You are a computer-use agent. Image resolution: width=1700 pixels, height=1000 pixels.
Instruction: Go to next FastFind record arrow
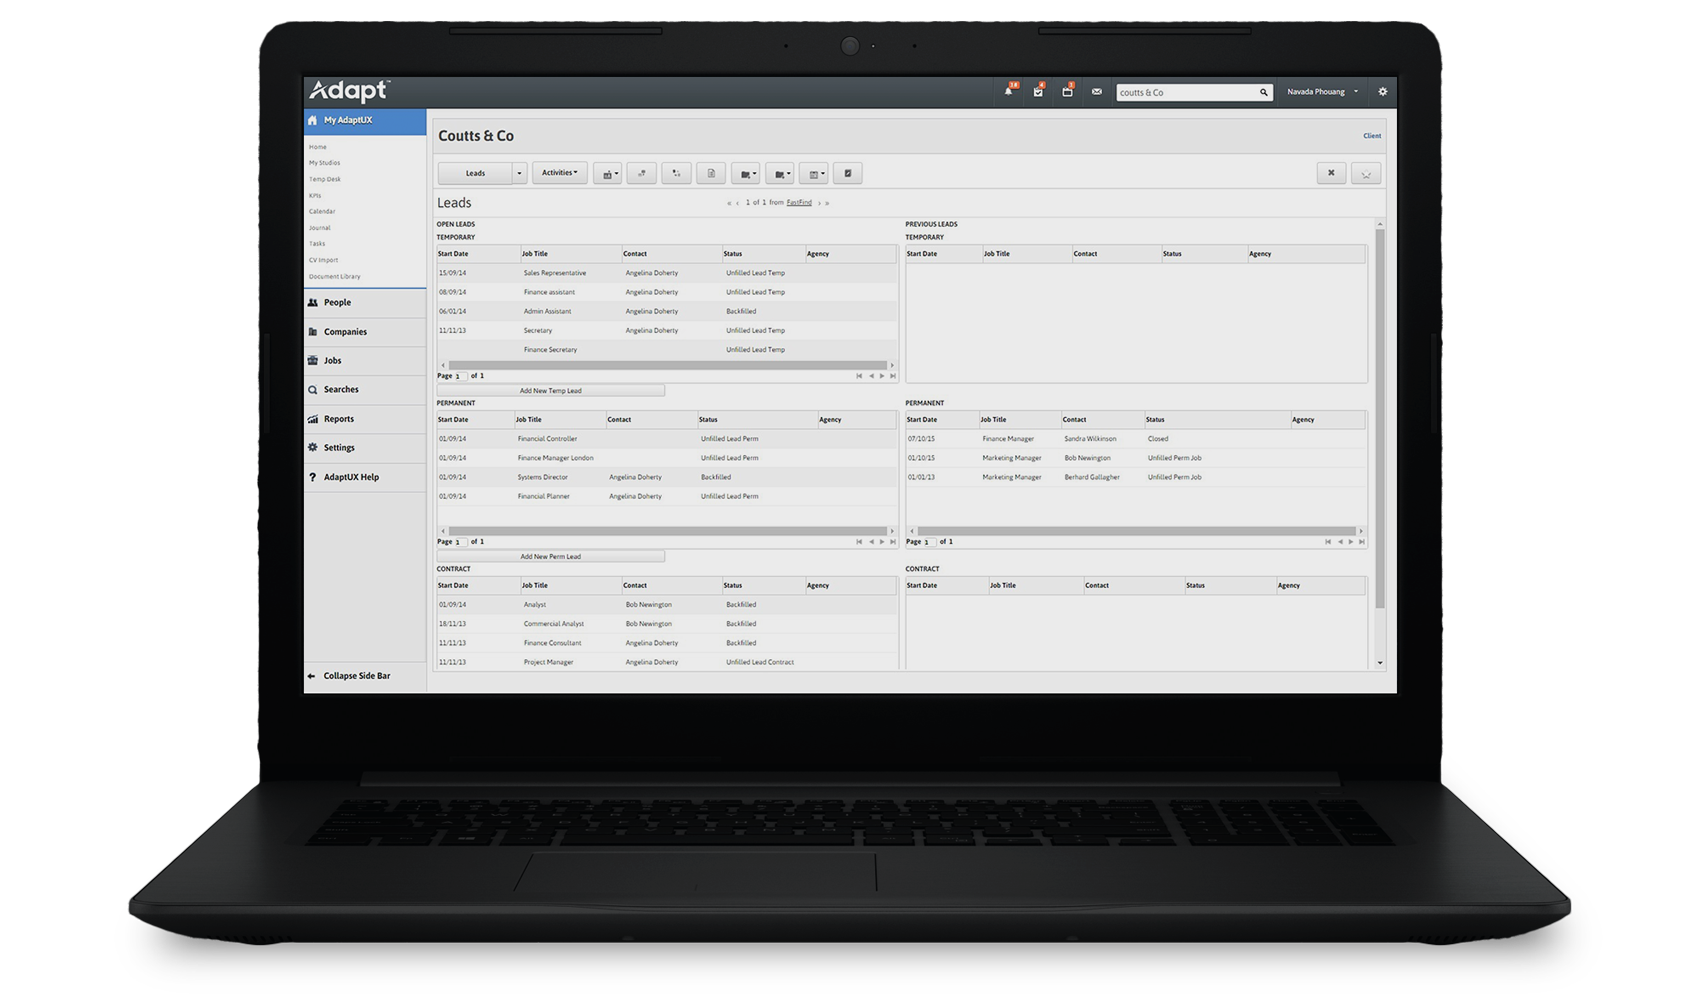(x=819, y=203)
